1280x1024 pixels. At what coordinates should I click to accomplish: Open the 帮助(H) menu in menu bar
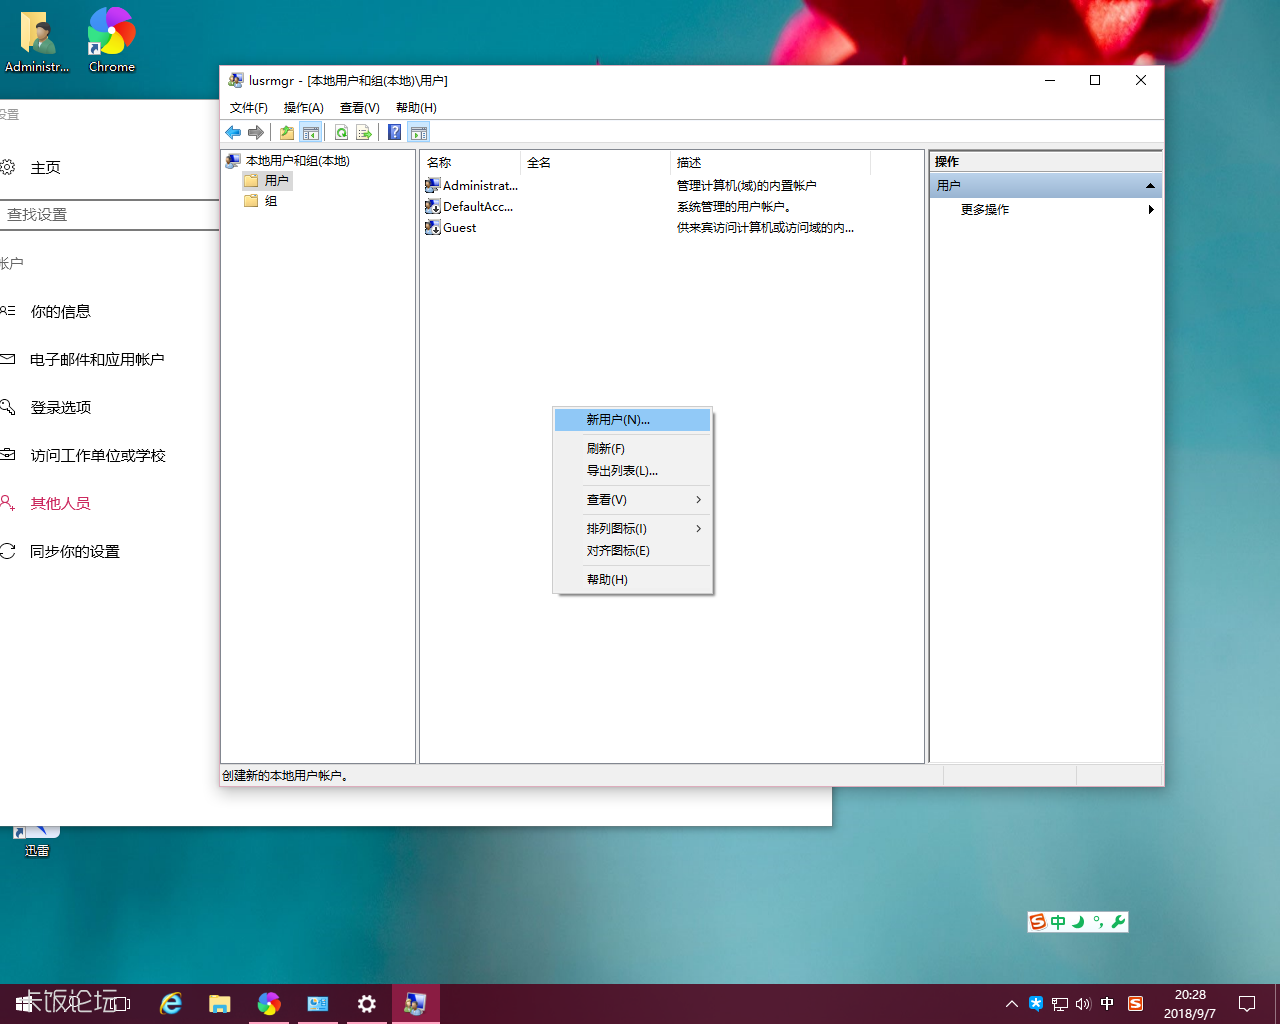tap(416, 108)
